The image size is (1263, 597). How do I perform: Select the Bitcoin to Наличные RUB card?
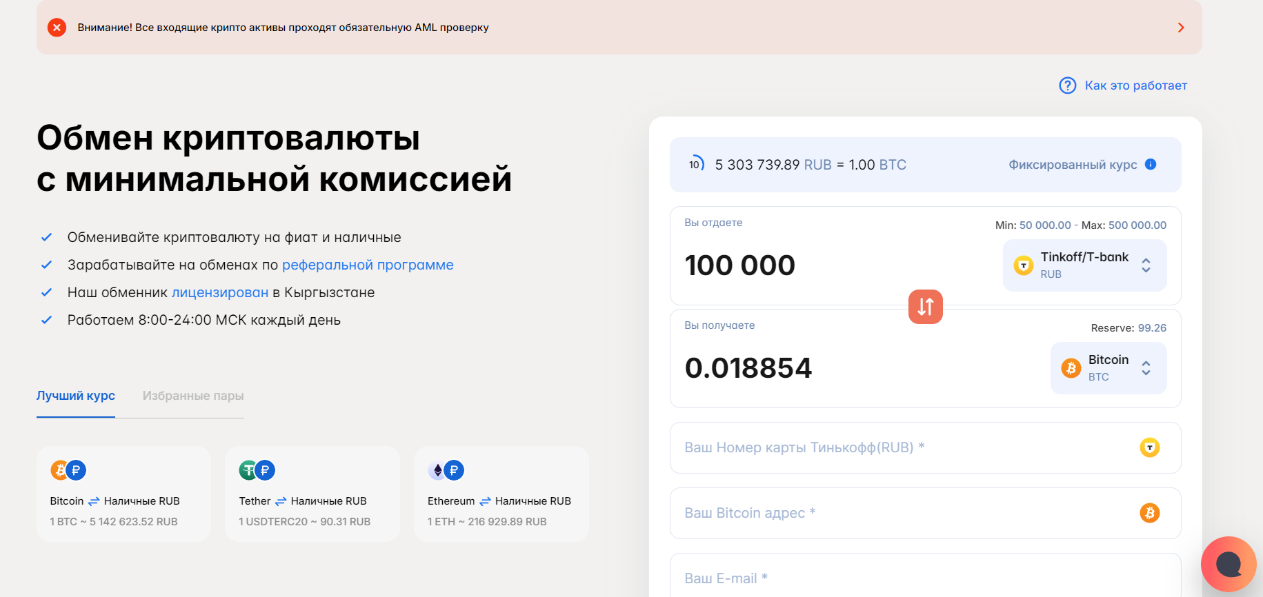point(123,494)
